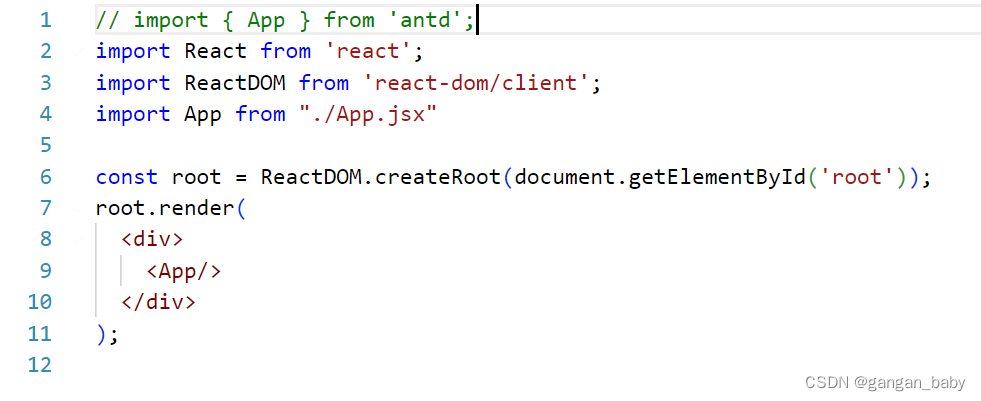Click the createRoot method name
The image size is (981, 401).
438,177
